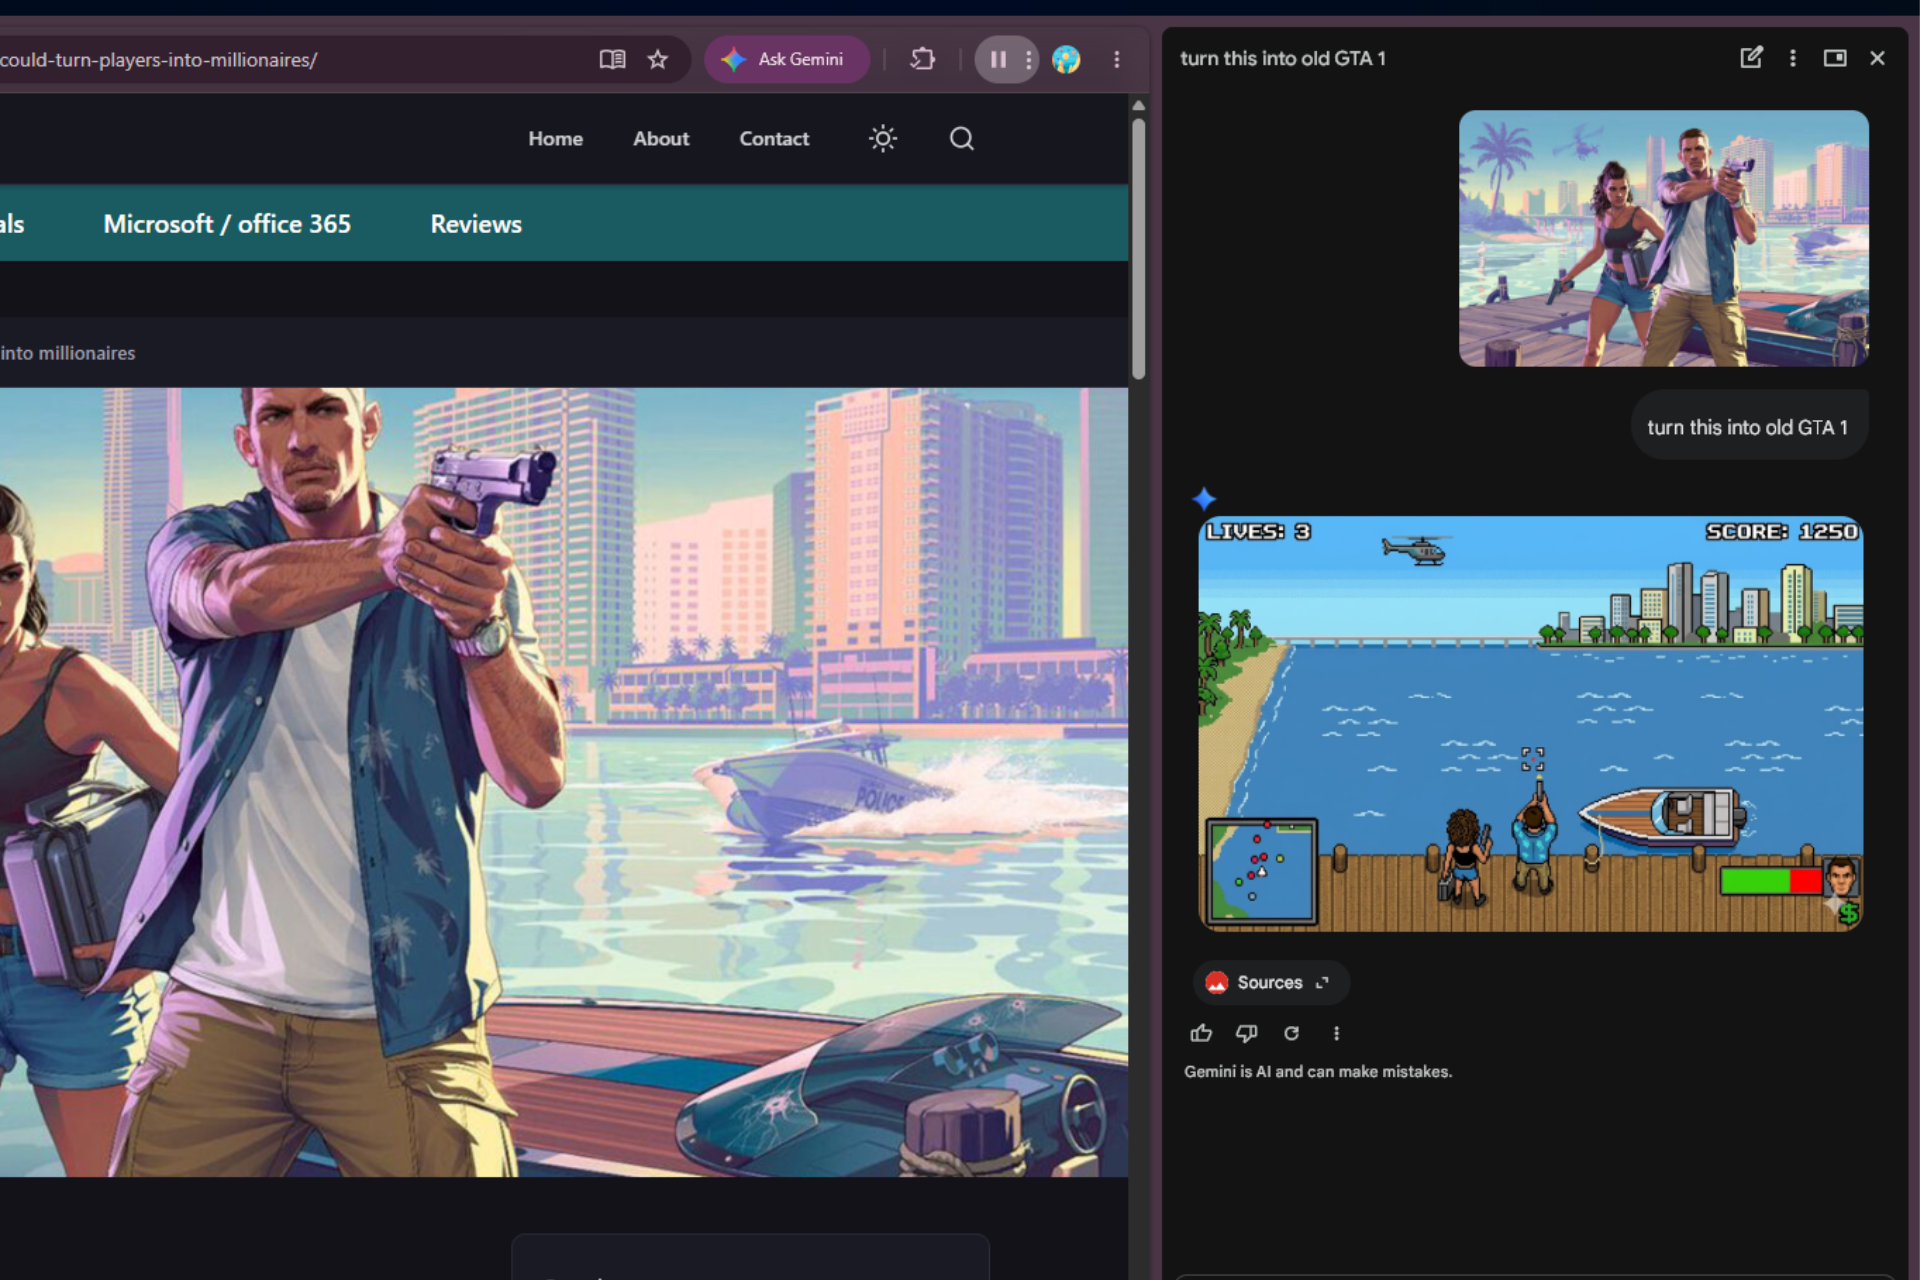1920x1280 pixels.
Task: Toggle the site theme with the sun icon
Action: coord(882,138)
